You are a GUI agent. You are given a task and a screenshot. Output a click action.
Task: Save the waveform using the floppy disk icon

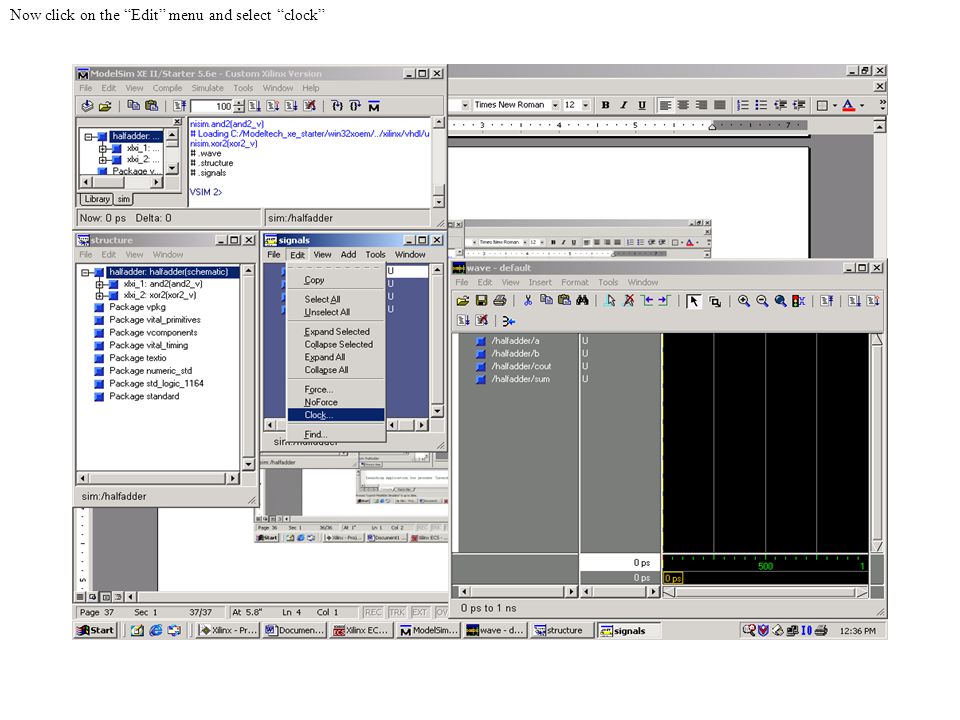tap(481, 301)
